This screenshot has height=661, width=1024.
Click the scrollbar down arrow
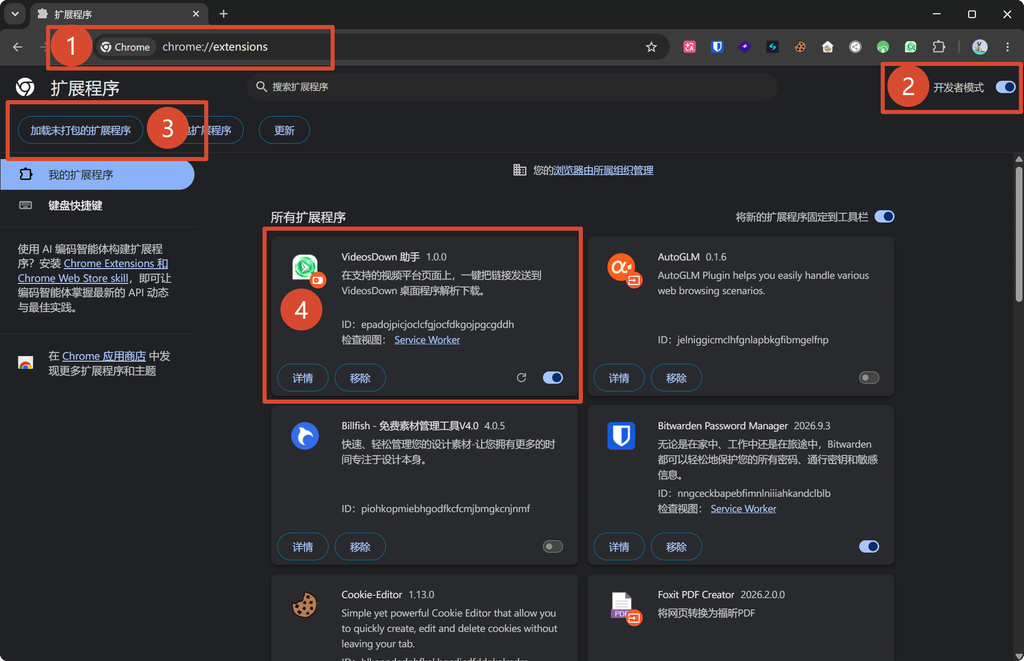click(x=1019, y=656)
